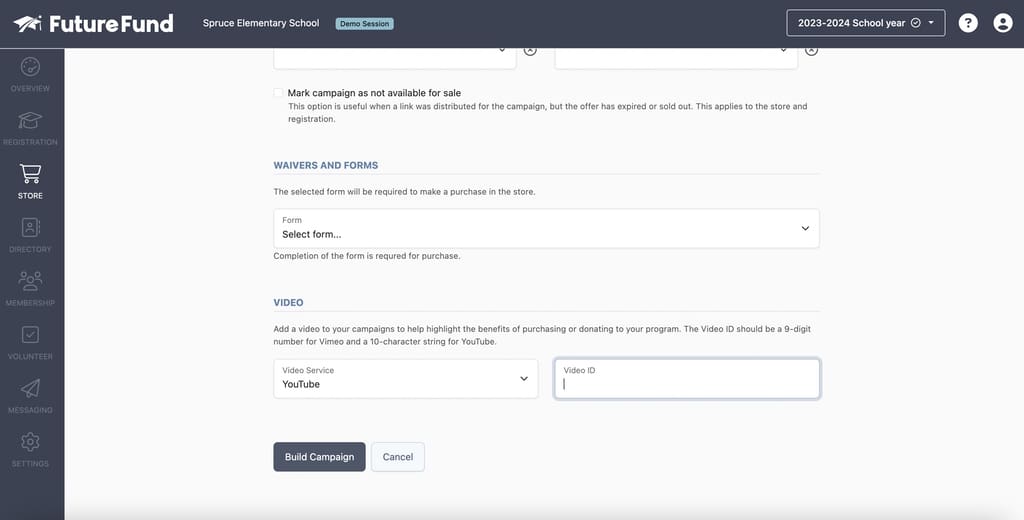Go to the MESSAGING sidebar label

tap(30, 410)
